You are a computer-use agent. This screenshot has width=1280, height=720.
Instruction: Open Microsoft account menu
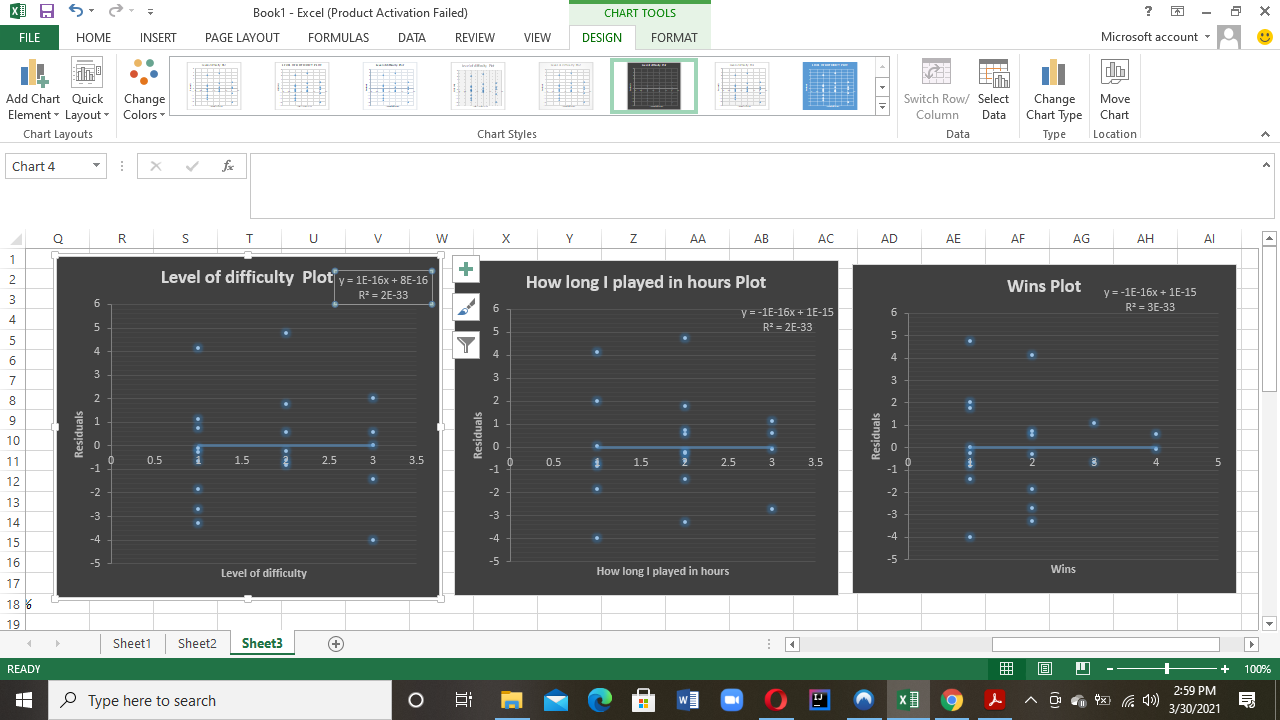(1155, 37)
